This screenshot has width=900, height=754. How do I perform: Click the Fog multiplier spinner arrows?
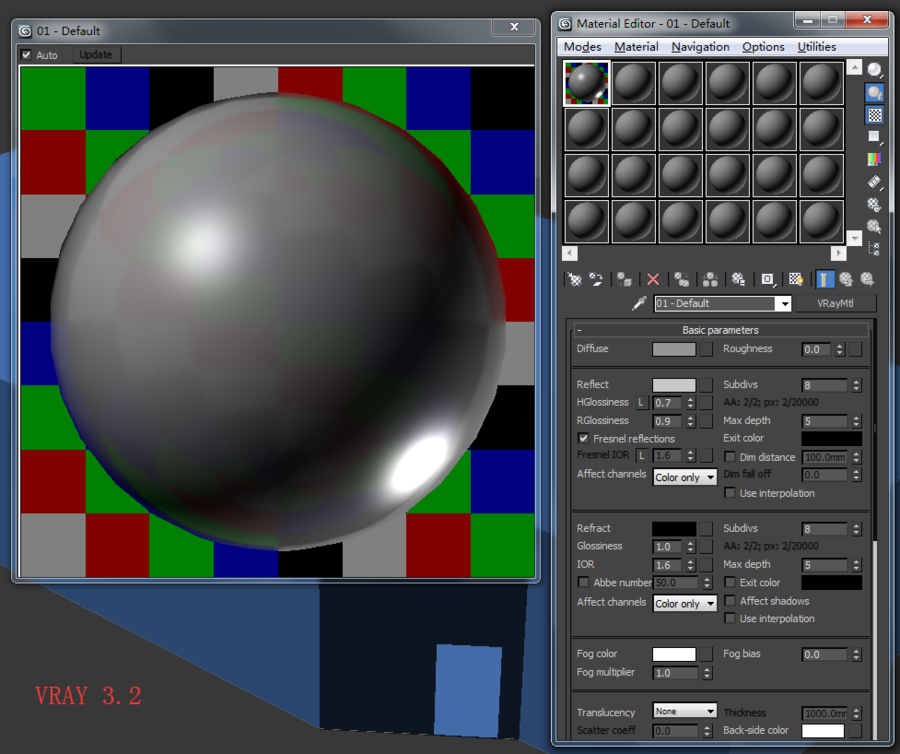(x=707, y=673)
